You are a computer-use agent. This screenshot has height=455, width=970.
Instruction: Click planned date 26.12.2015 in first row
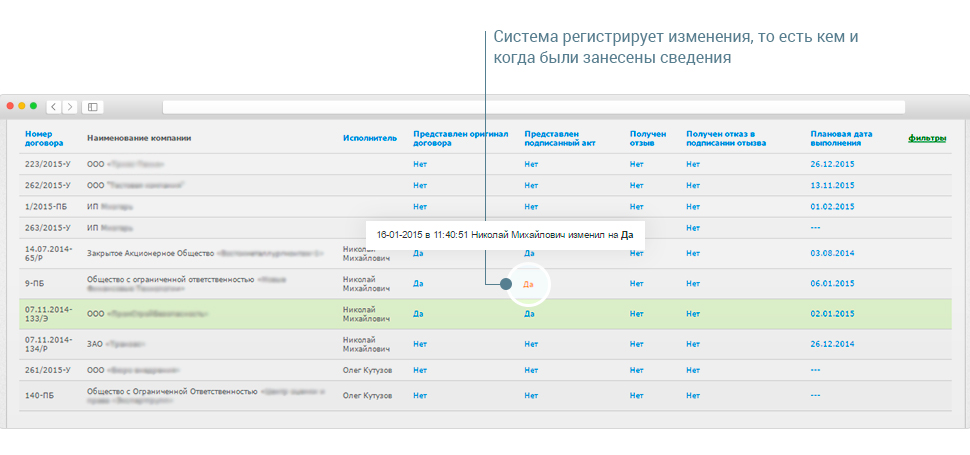[x=832, y=162]
